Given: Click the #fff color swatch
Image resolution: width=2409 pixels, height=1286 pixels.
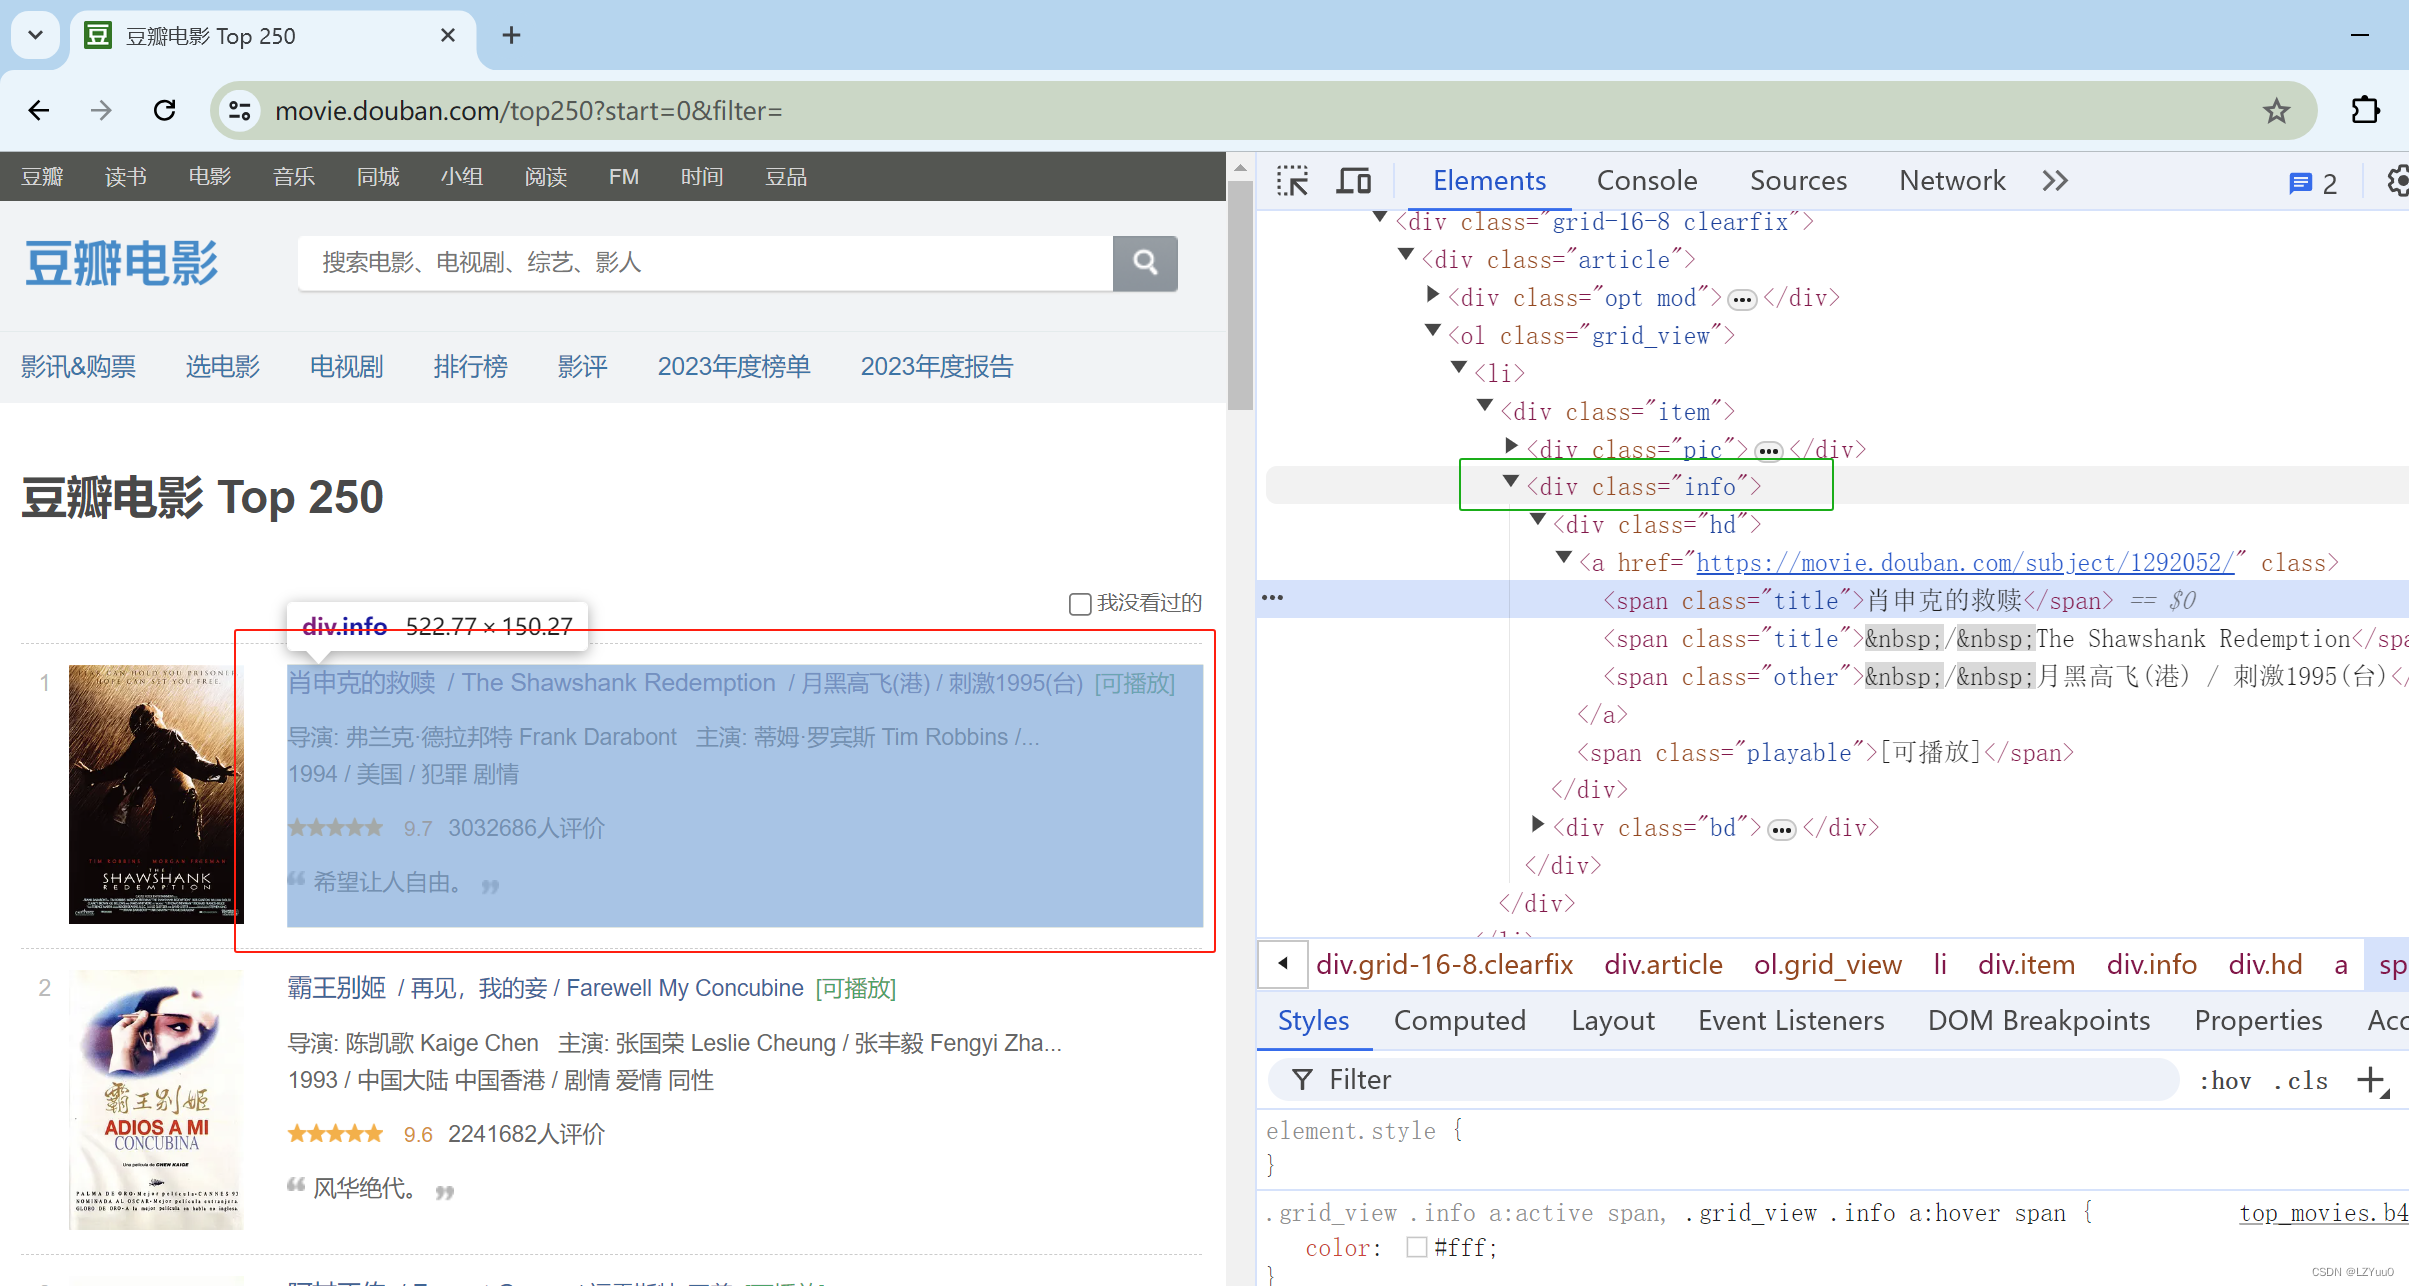Looking at the screenshot, I should click(x=1416, y=1247).
